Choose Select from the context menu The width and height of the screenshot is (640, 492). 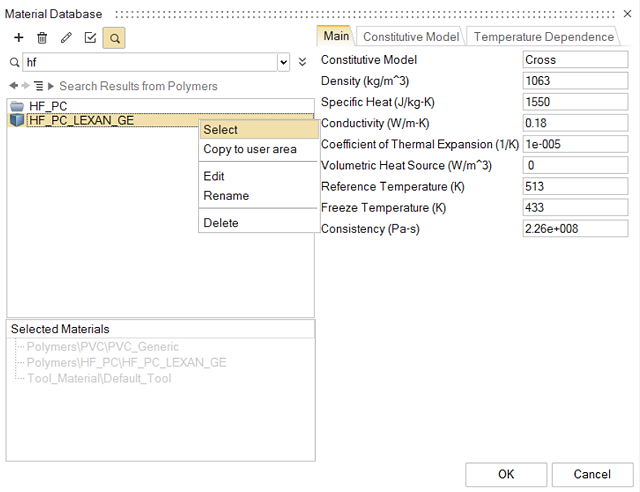(x=221, y=130)
